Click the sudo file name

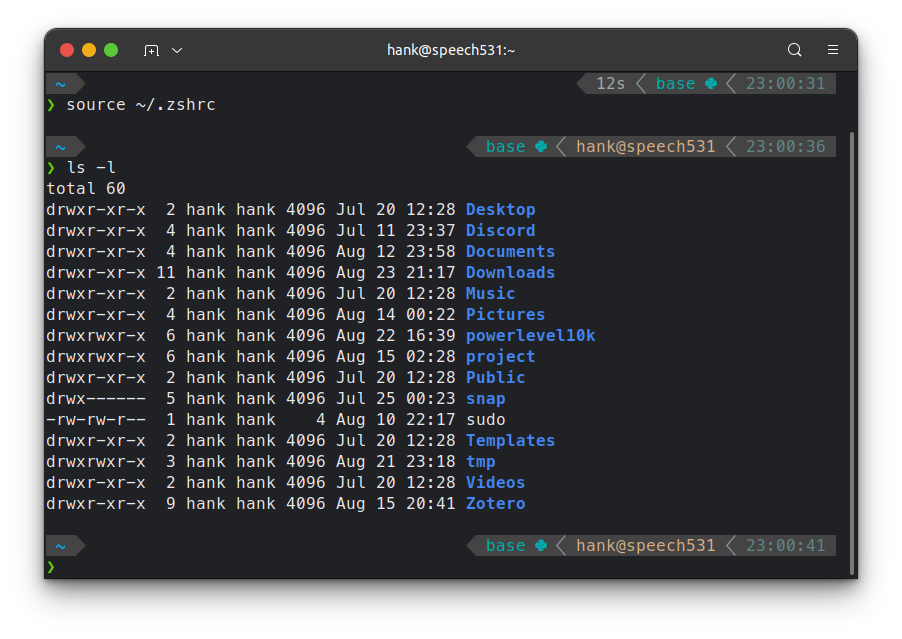click(485, 420)
